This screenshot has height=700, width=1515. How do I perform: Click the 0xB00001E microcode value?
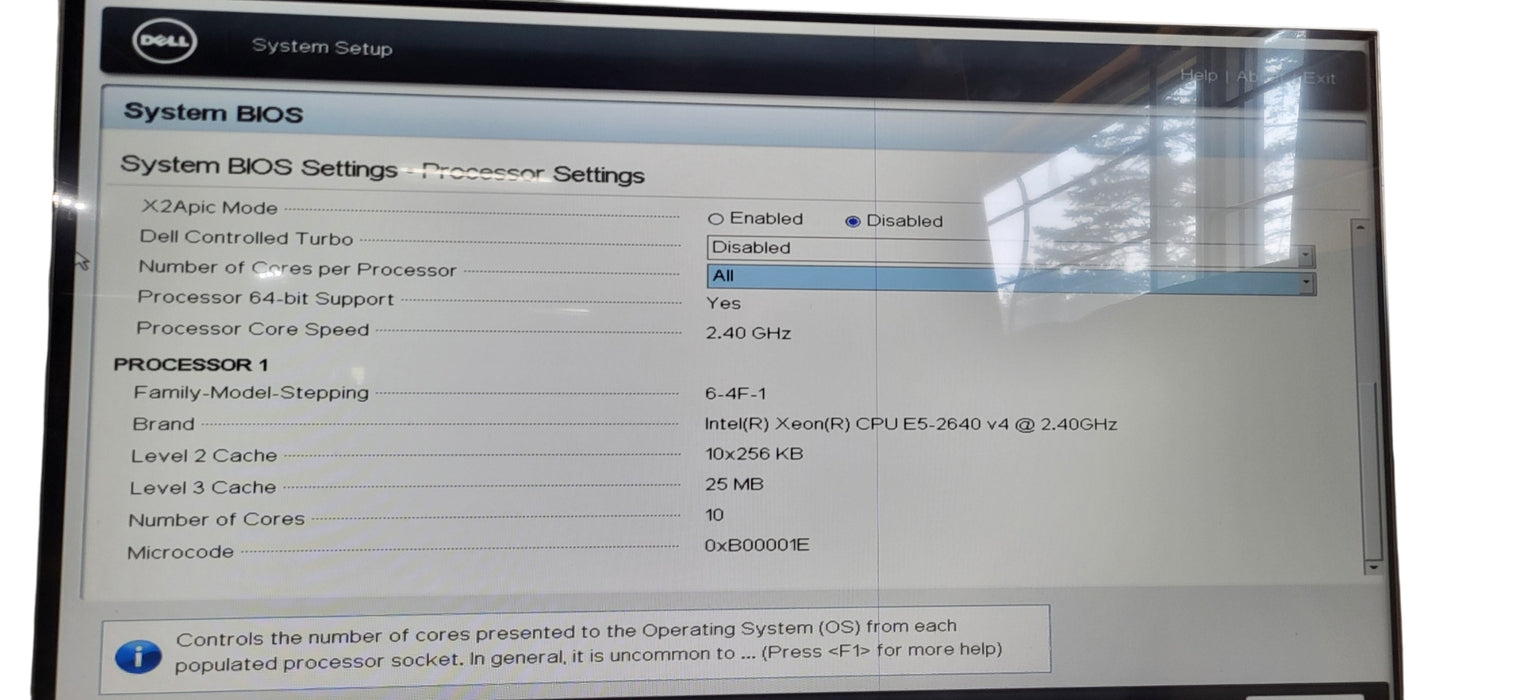click(757, 545)
